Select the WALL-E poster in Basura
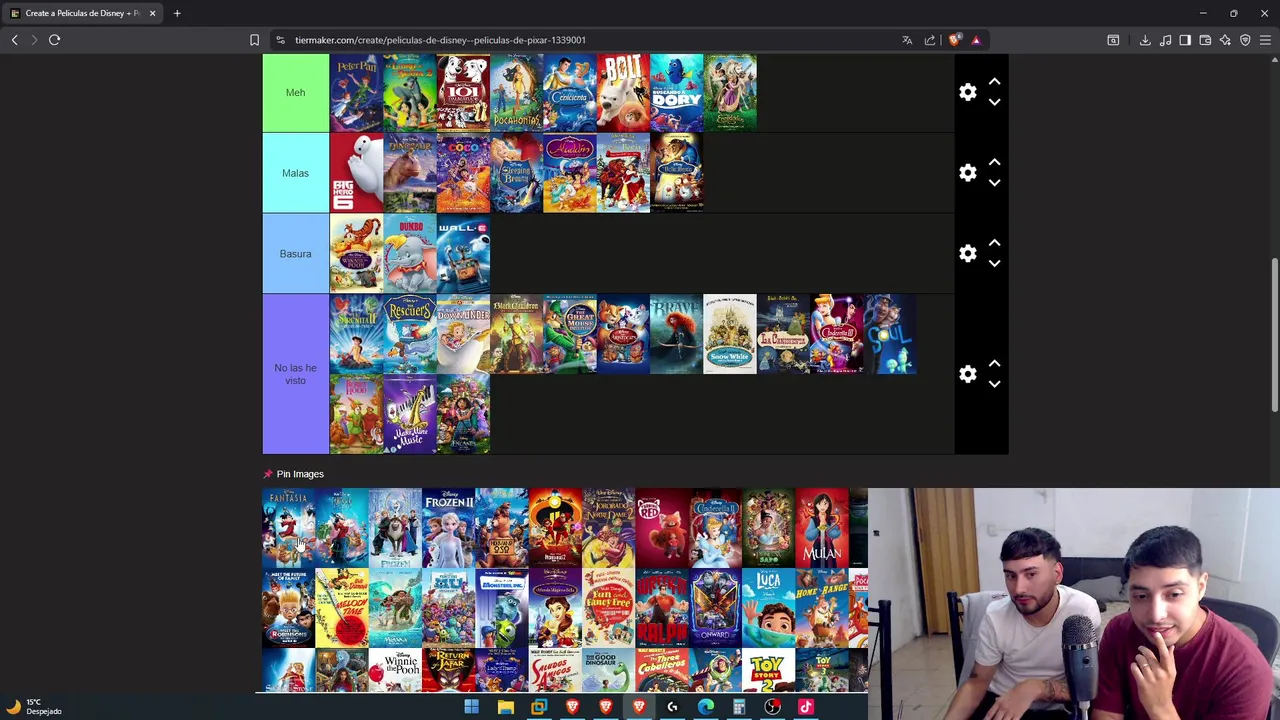 [463, 253]
